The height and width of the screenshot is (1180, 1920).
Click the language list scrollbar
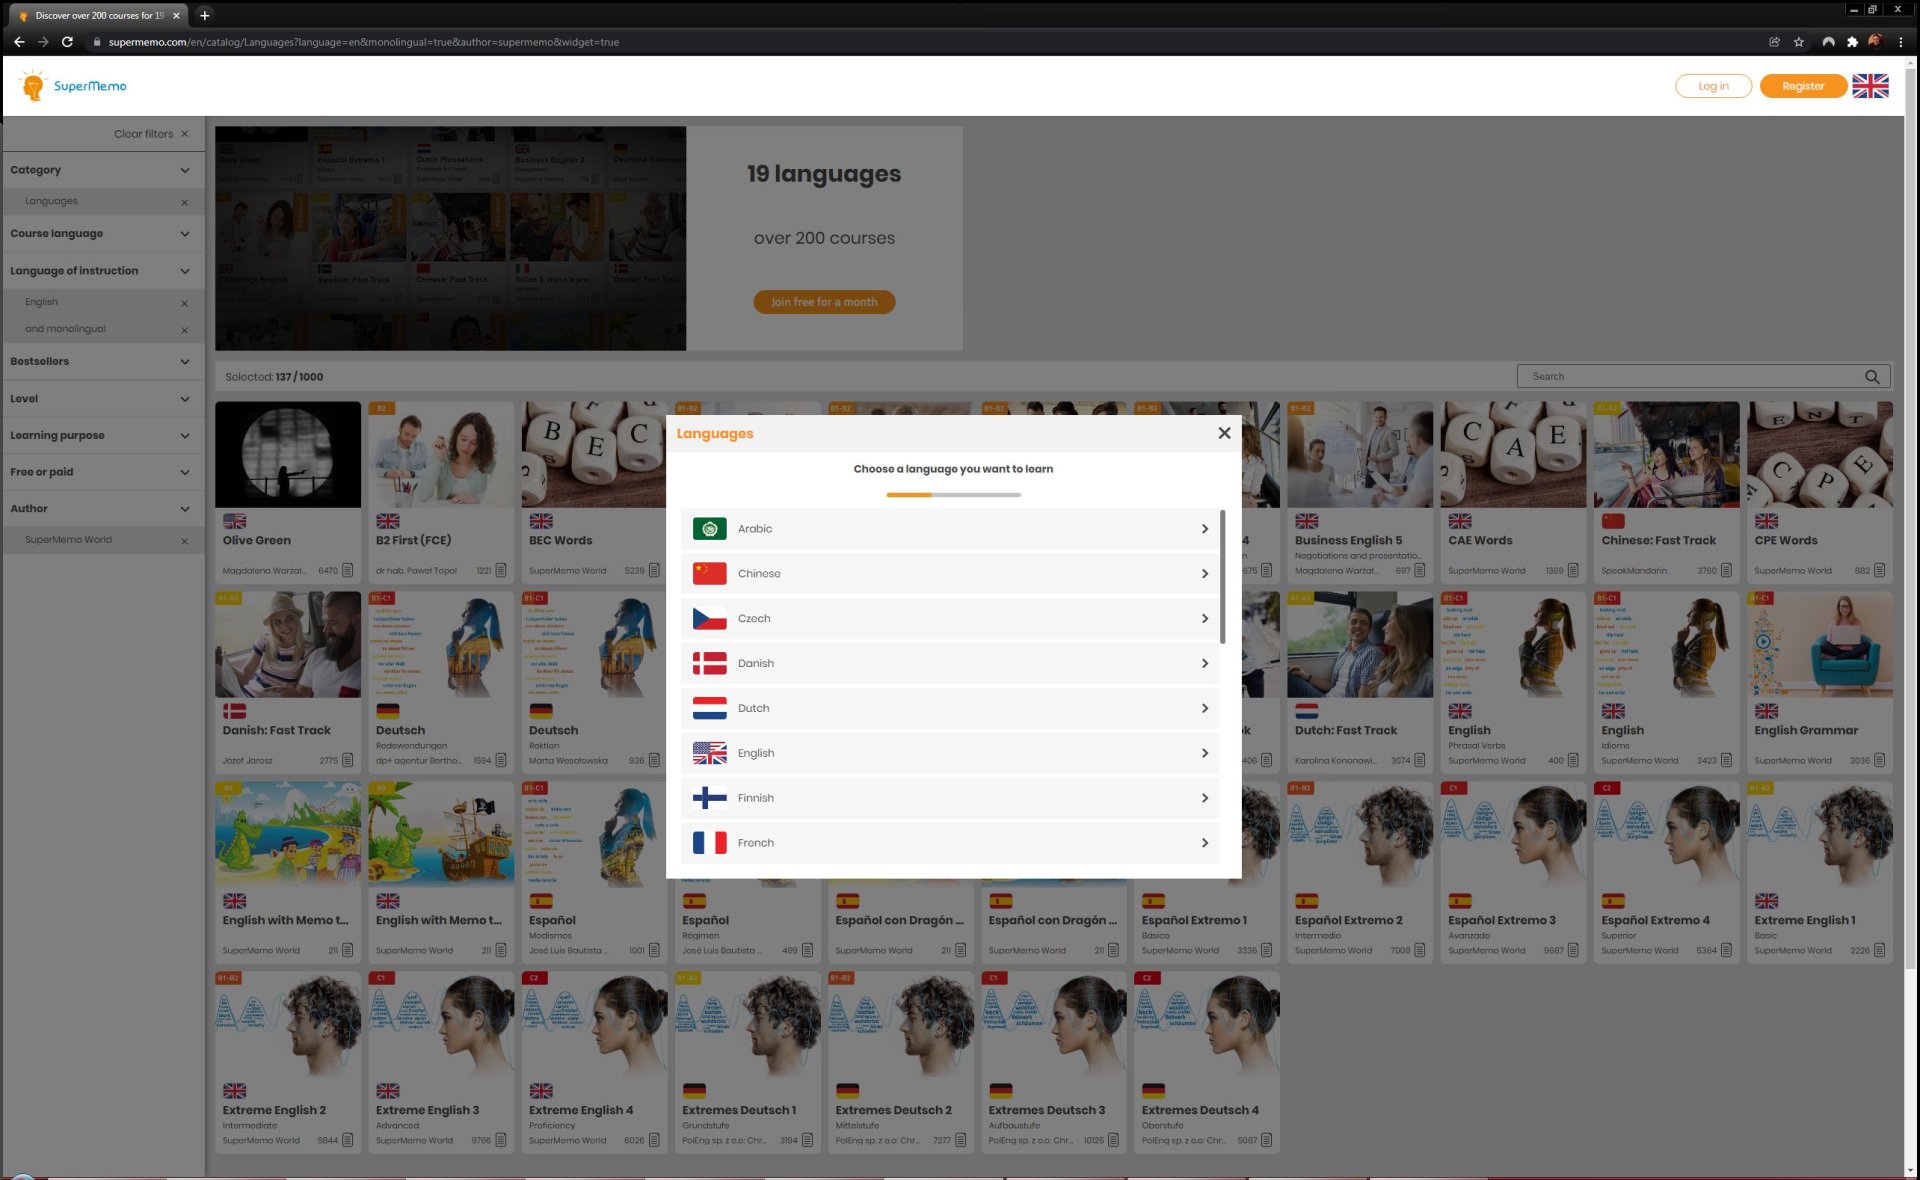tap(1222, 577)
